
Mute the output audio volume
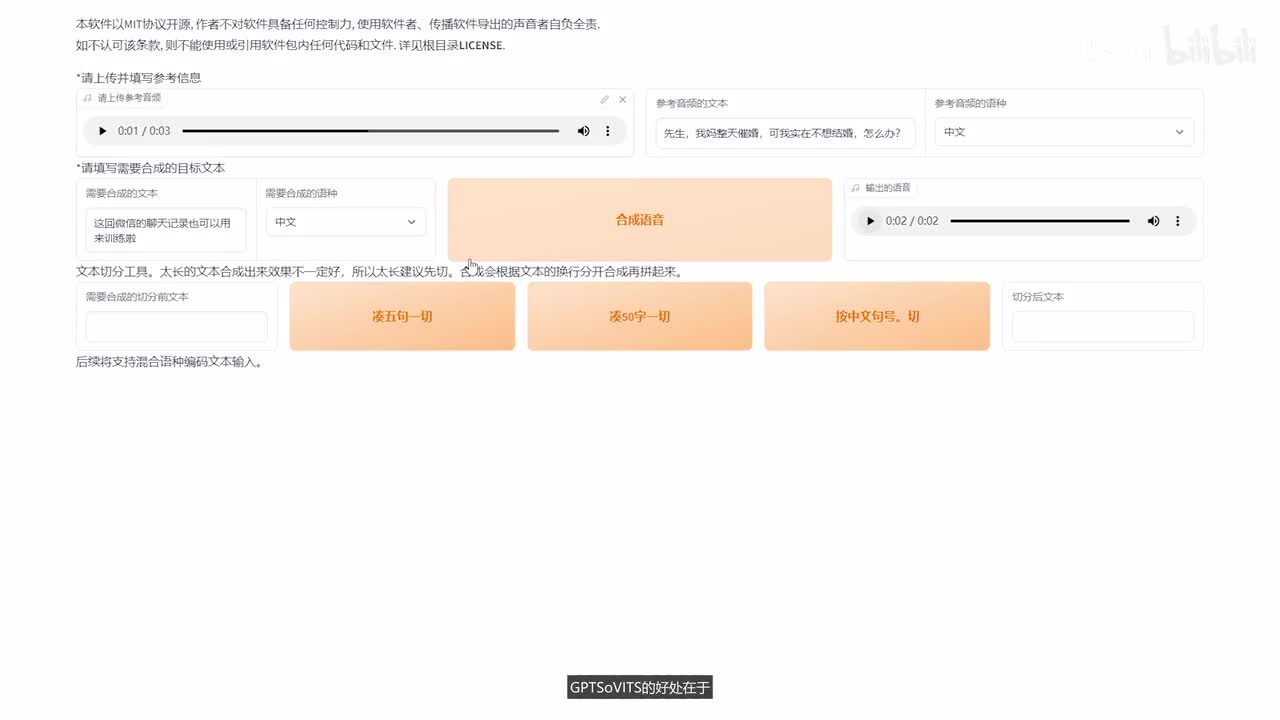coord(1153,221)
